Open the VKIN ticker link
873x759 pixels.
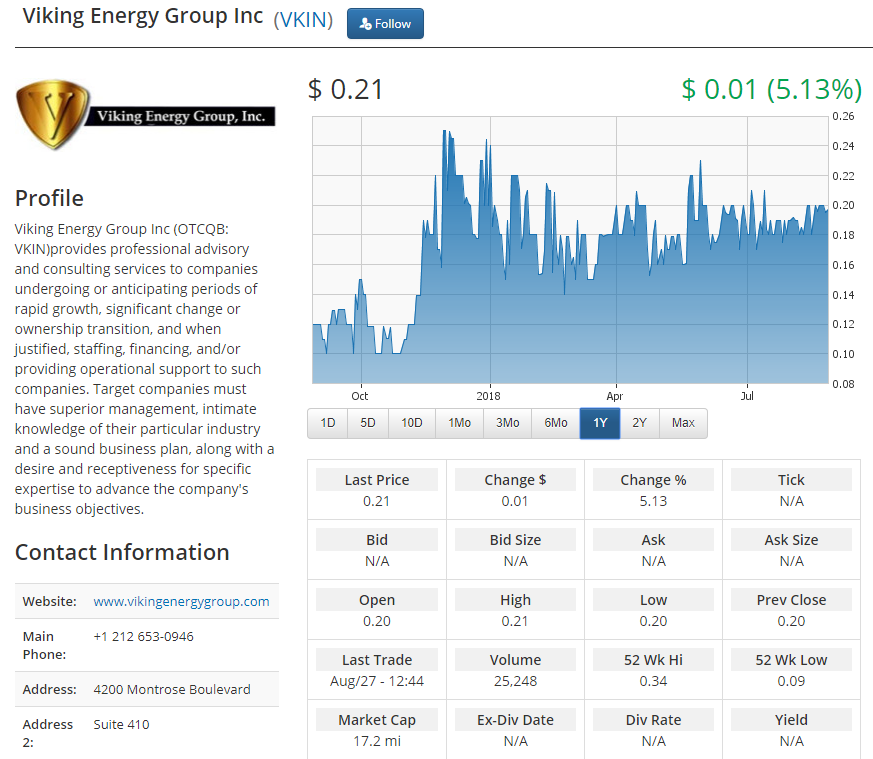click(303, 20)
